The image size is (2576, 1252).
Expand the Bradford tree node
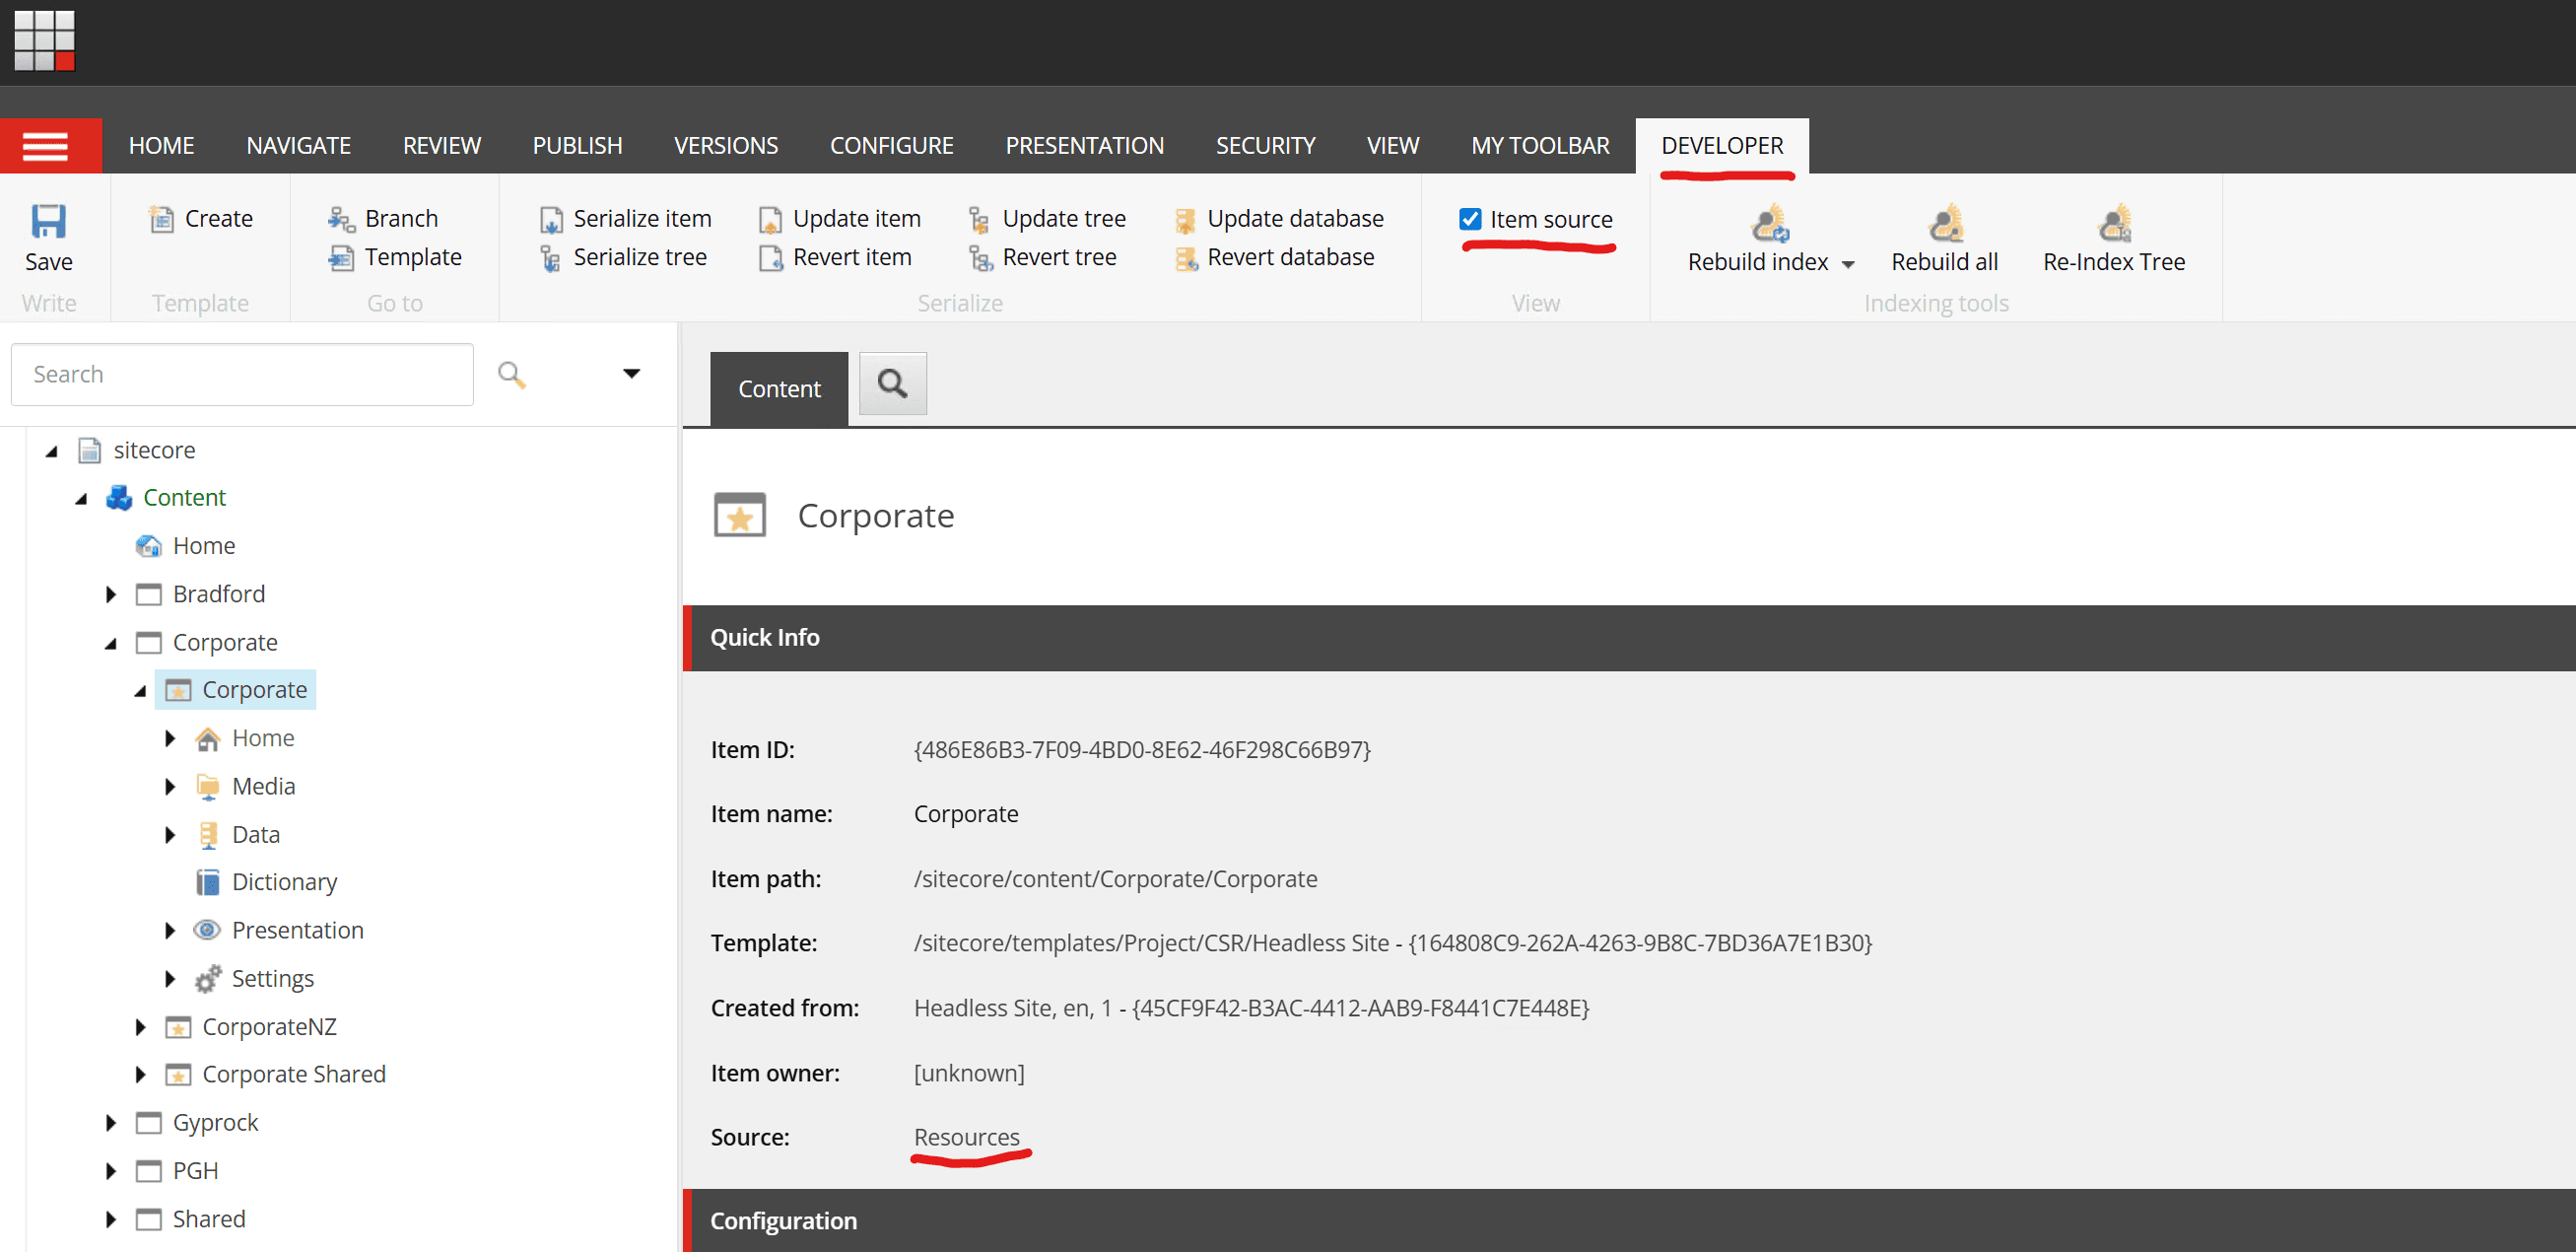pos(111,594)
